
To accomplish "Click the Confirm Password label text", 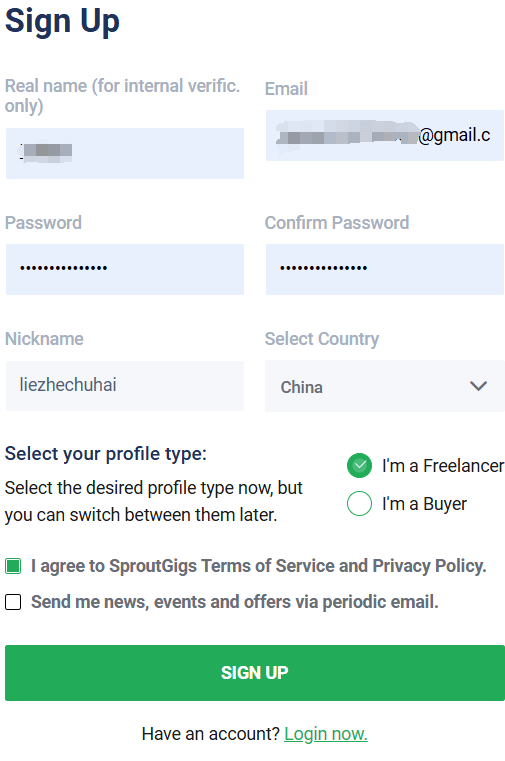I will coord(337,223).
